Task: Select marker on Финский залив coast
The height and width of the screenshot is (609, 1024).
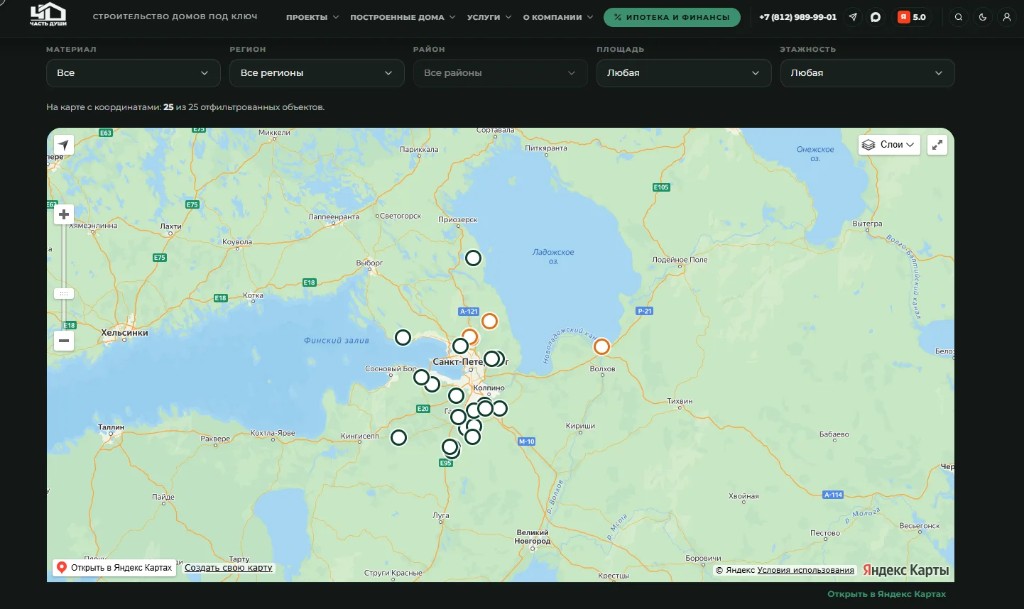Action: click(x=403, y=337)
